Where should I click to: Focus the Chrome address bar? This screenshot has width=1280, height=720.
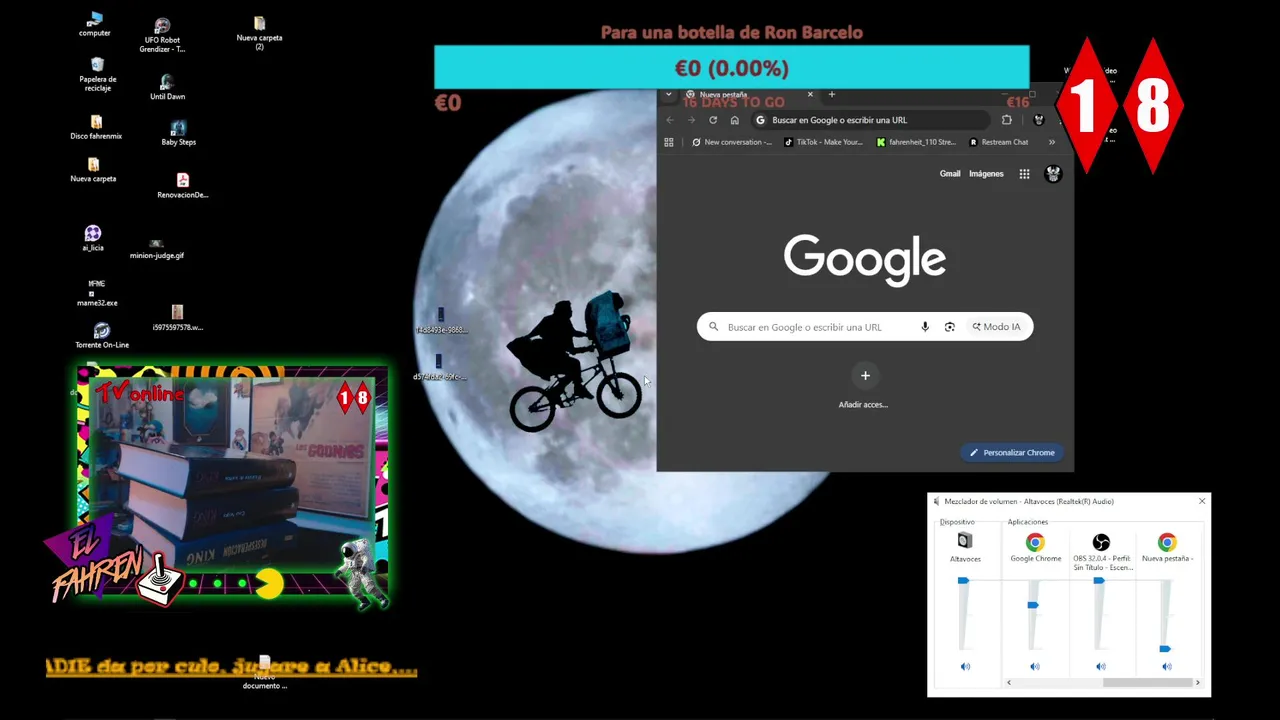[x=869, y=120]
